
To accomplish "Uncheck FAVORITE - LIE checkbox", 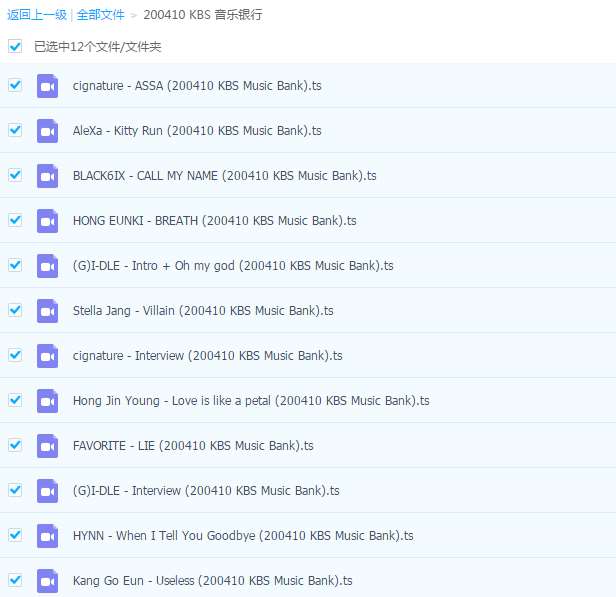I will 15,445.
